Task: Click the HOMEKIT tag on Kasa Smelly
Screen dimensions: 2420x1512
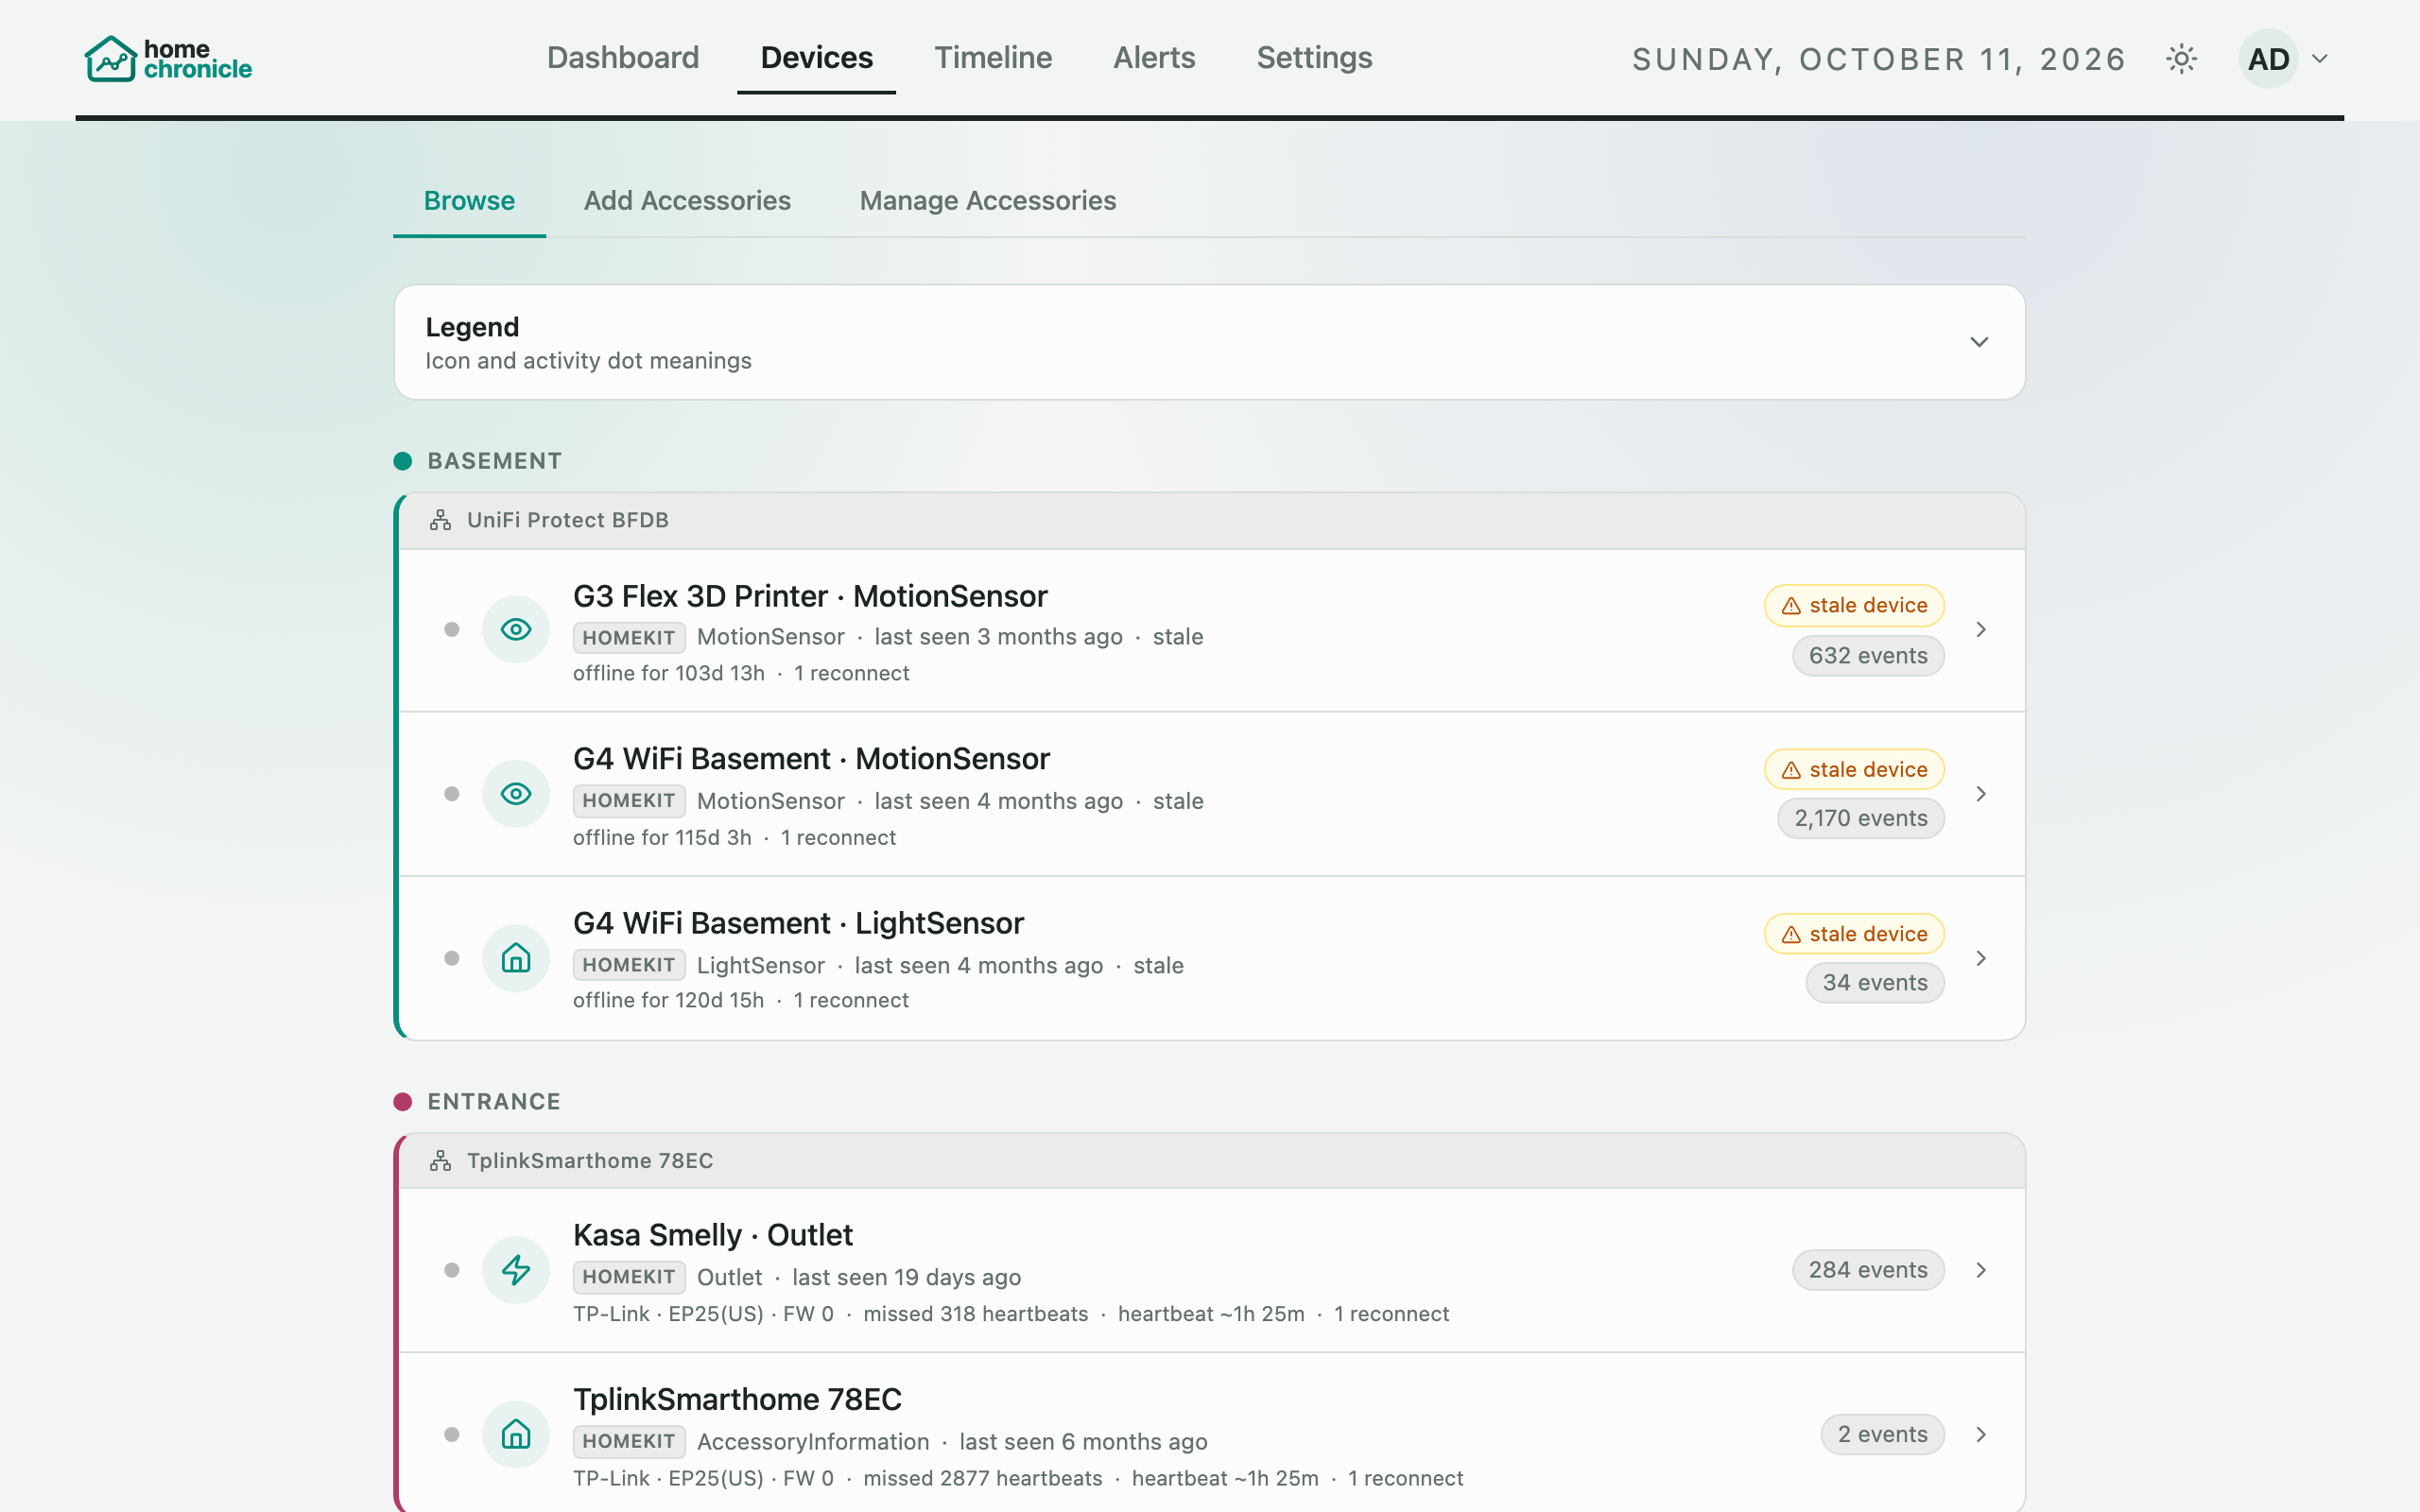Action: [x=629, y=1277]
